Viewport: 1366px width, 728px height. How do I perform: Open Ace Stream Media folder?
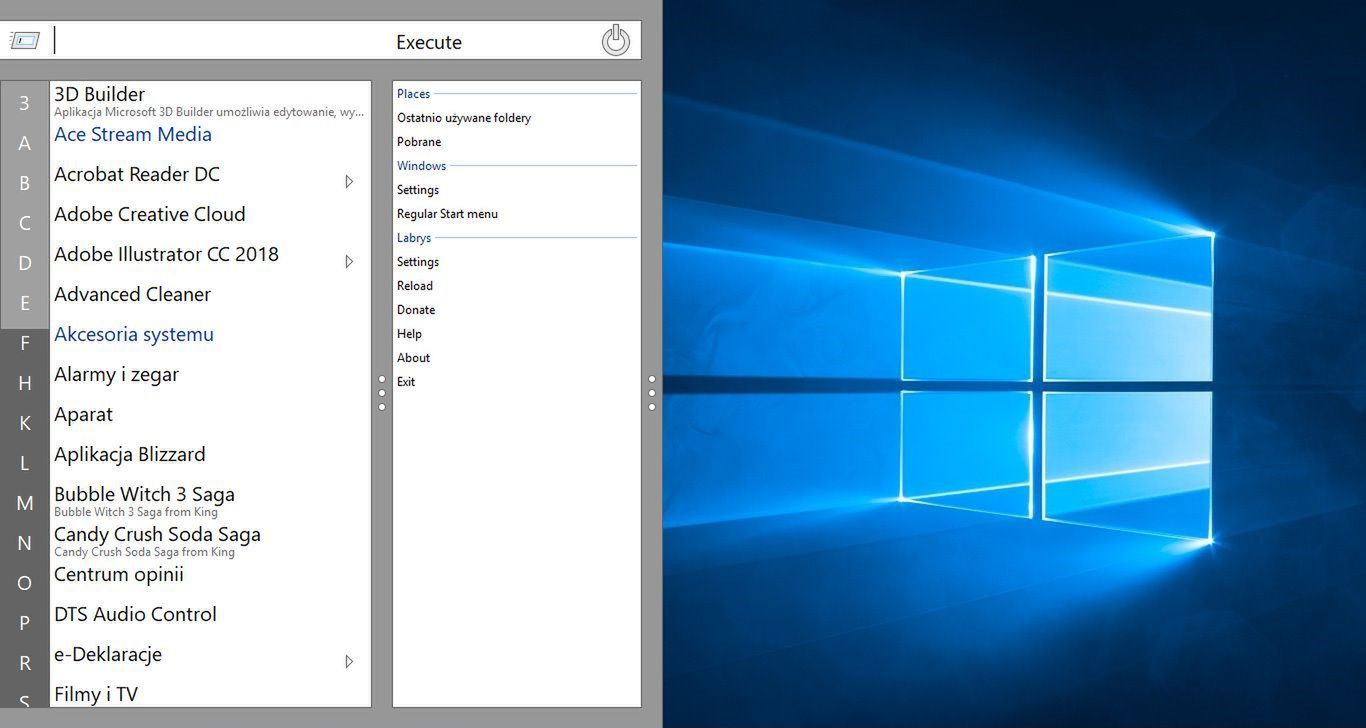[210, 135]
